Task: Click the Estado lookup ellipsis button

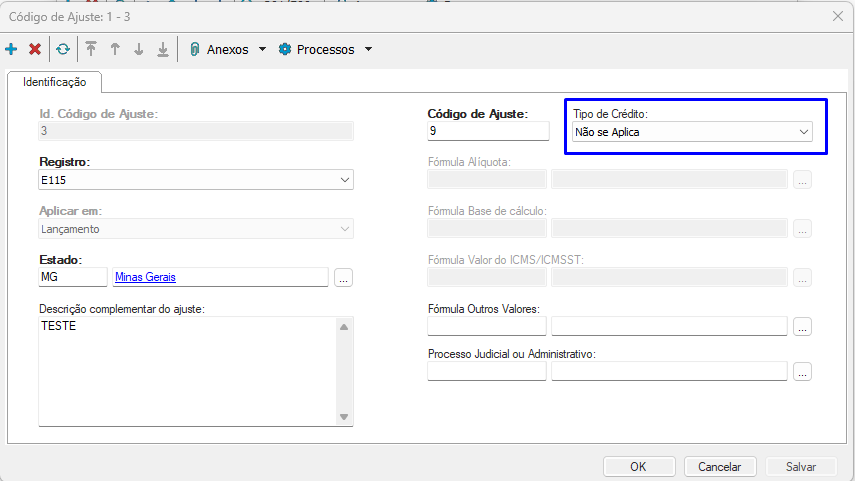Action: (x=343, y=278)
